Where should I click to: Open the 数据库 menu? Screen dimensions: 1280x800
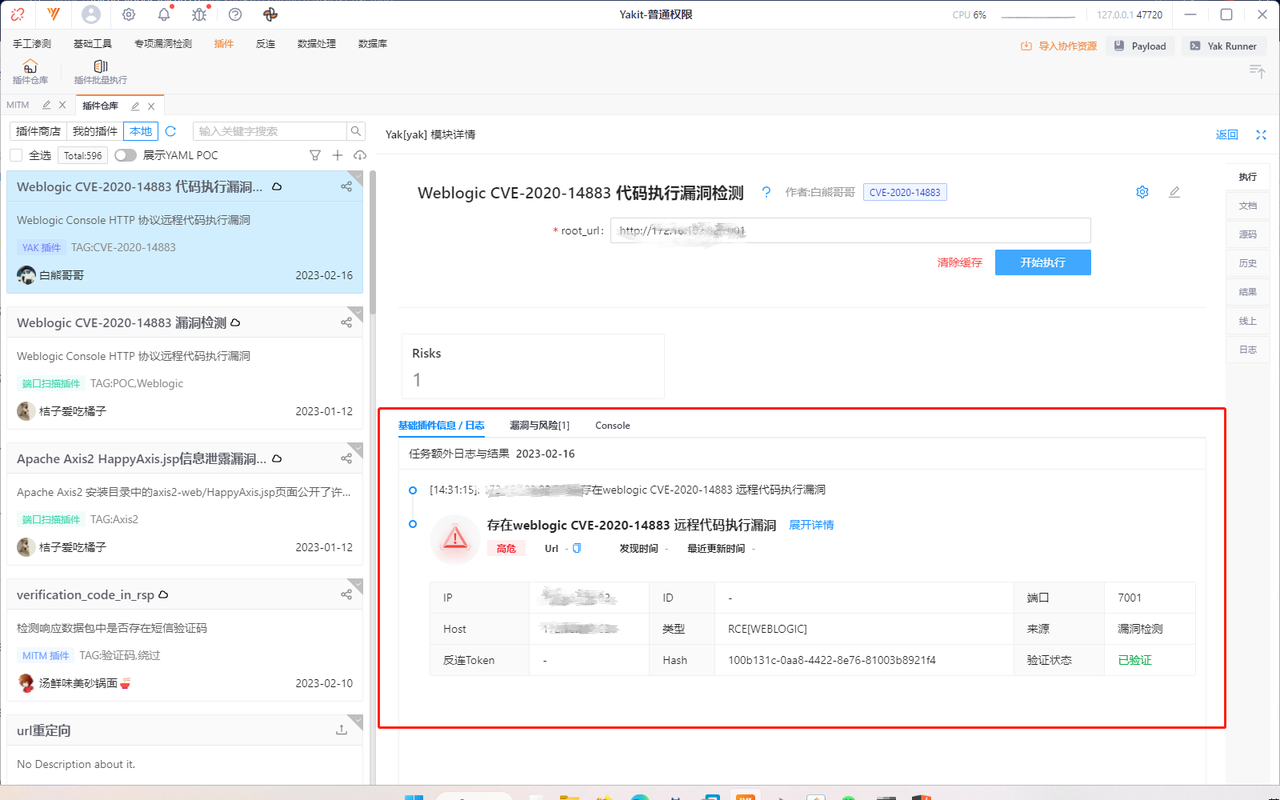(372, 44)
